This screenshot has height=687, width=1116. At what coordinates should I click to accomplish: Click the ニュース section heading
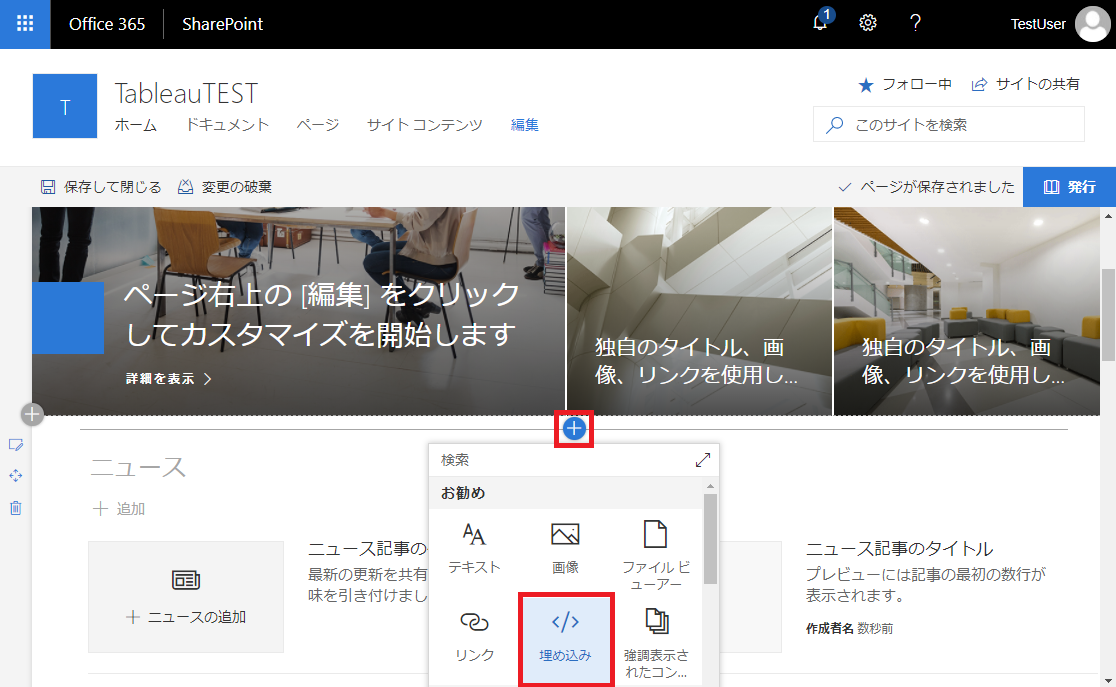pos(138,468)
